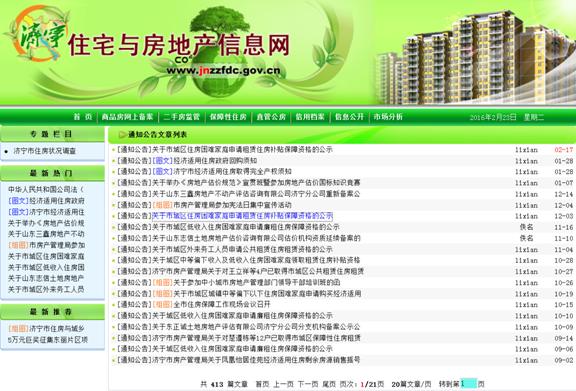Open the 商品房网上备案 menu item

coord(127,117)
